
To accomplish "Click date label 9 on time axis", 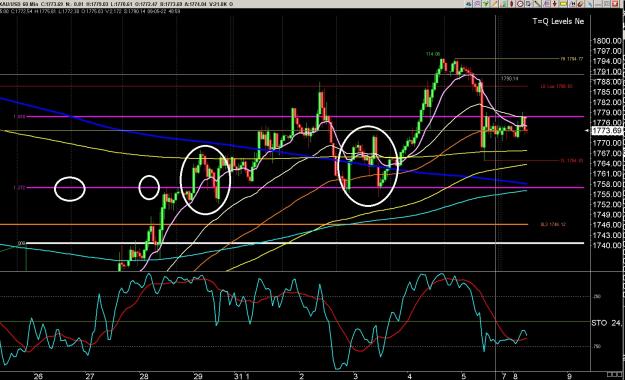I will 569,376.
